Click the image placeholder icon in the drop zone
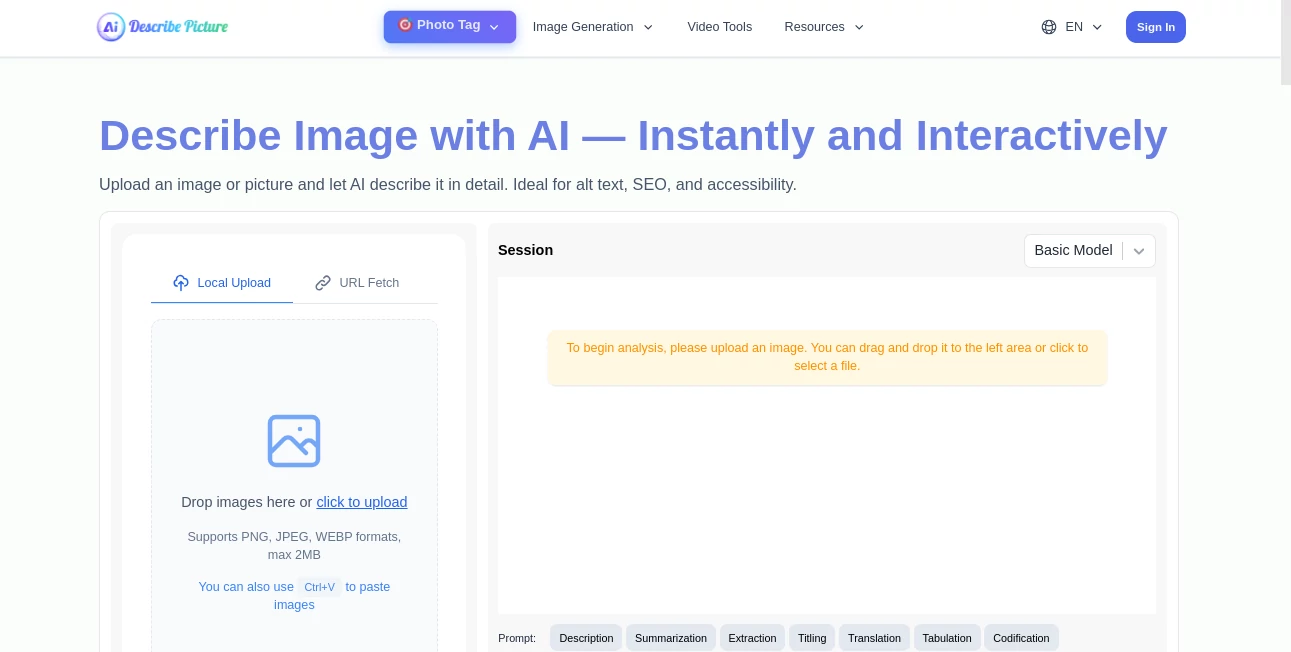Image resolution: width=1291 pixels, height=652 pixels. [293, 441]
